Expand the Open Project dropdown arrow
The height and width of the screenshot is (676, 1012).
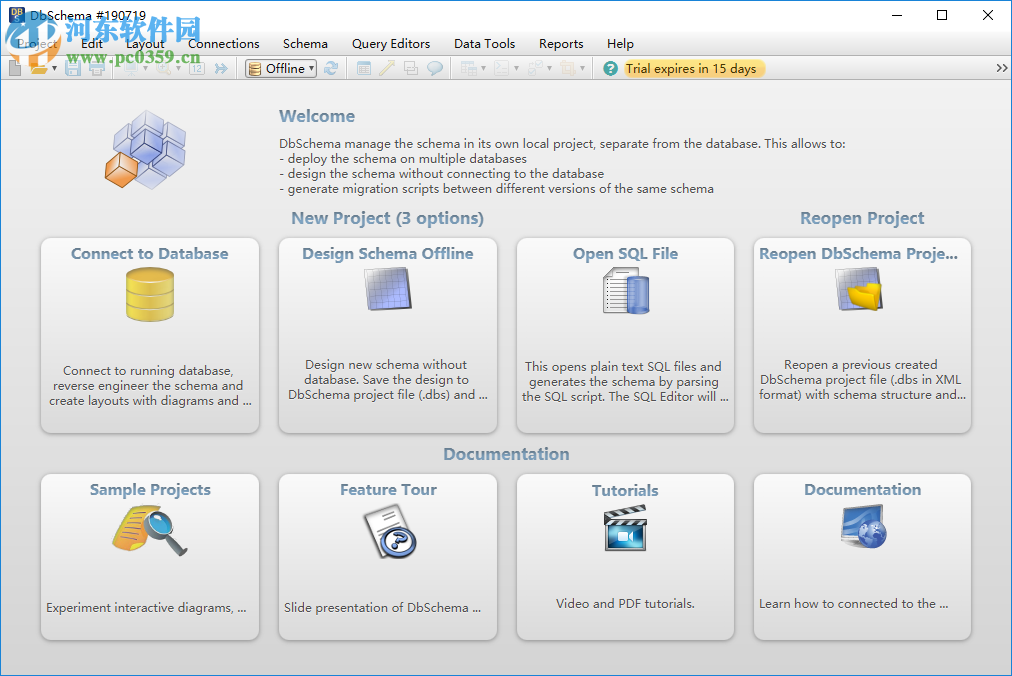coord(54,68)
